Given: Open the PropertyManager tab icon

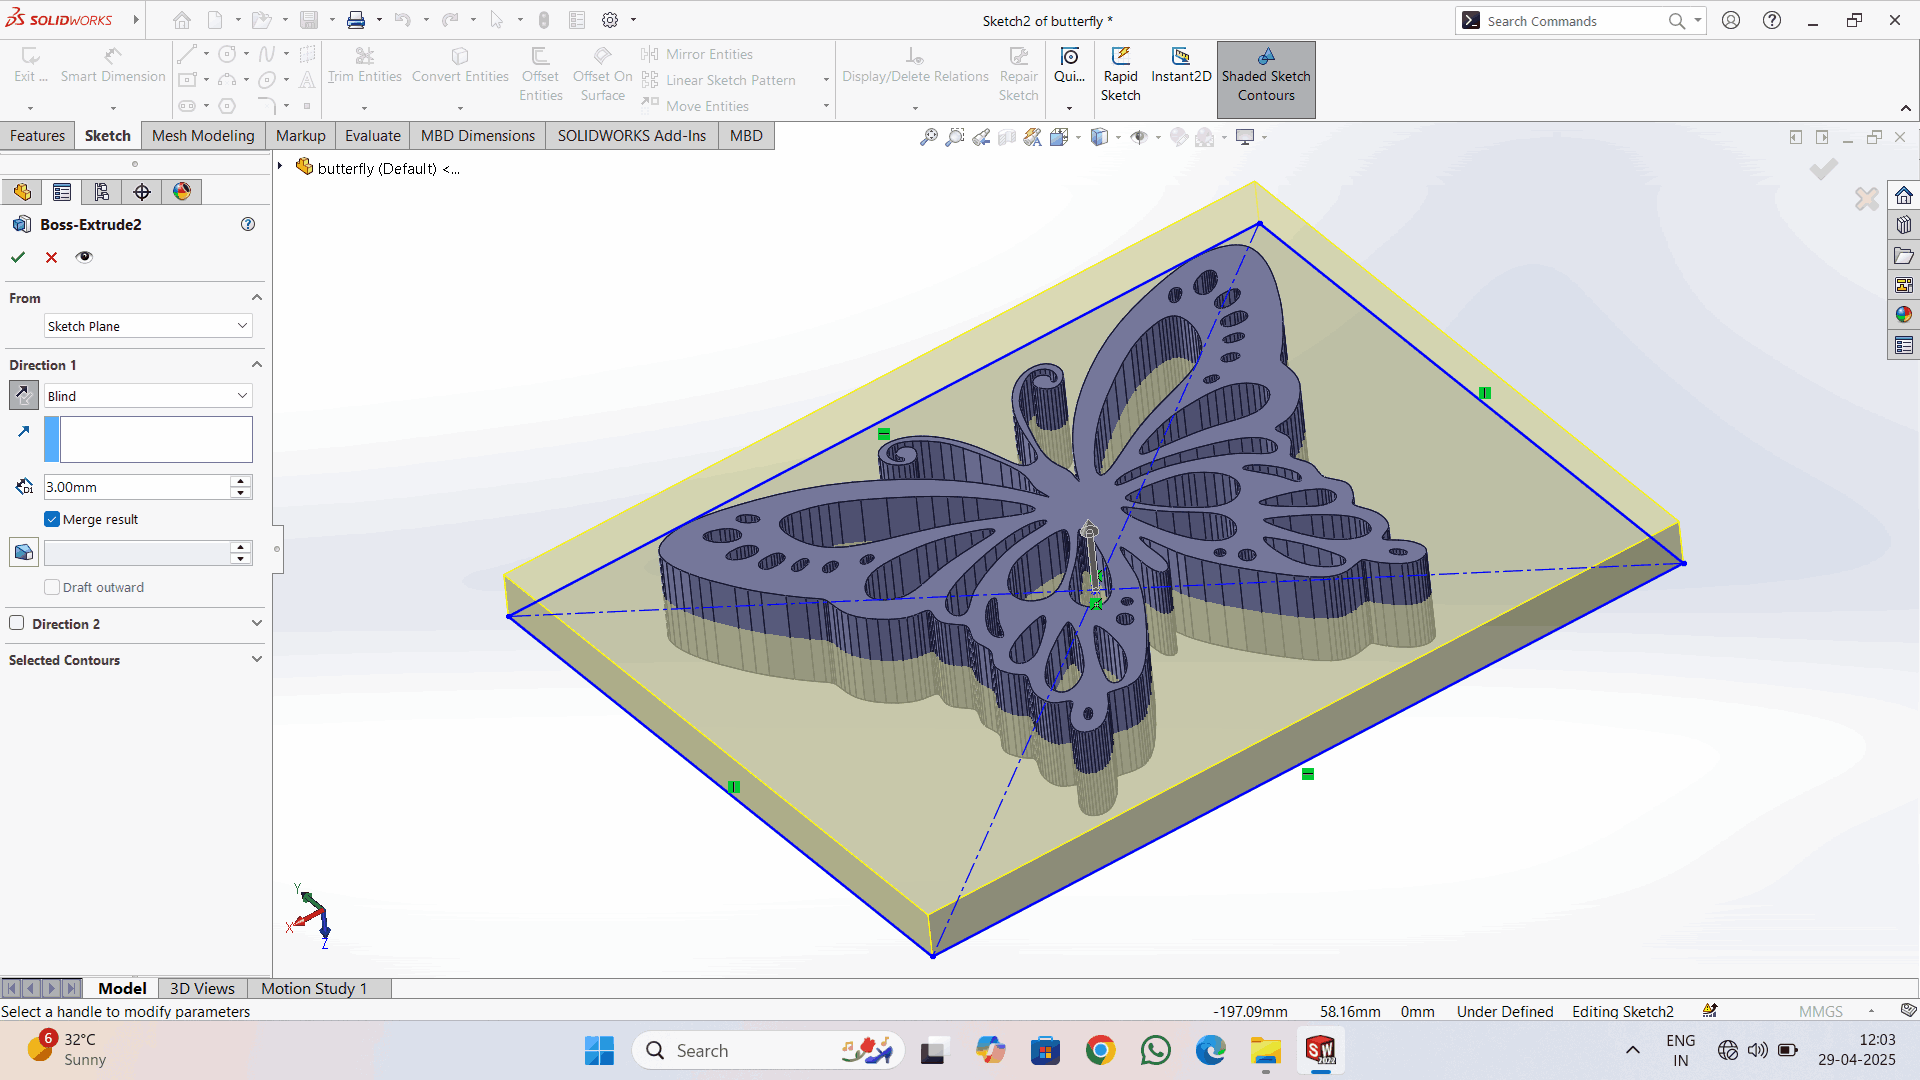Looking at the screenshot, I should coord(62,192).
